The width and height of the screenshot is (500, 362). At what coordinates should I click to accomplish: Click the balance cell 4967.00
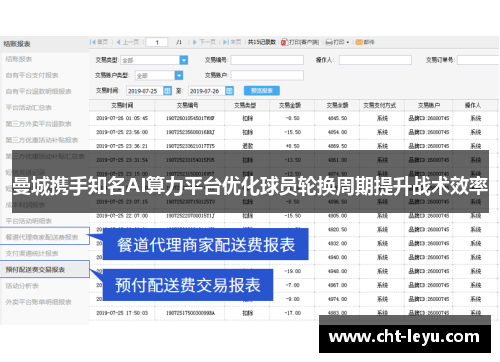[337, 285]
